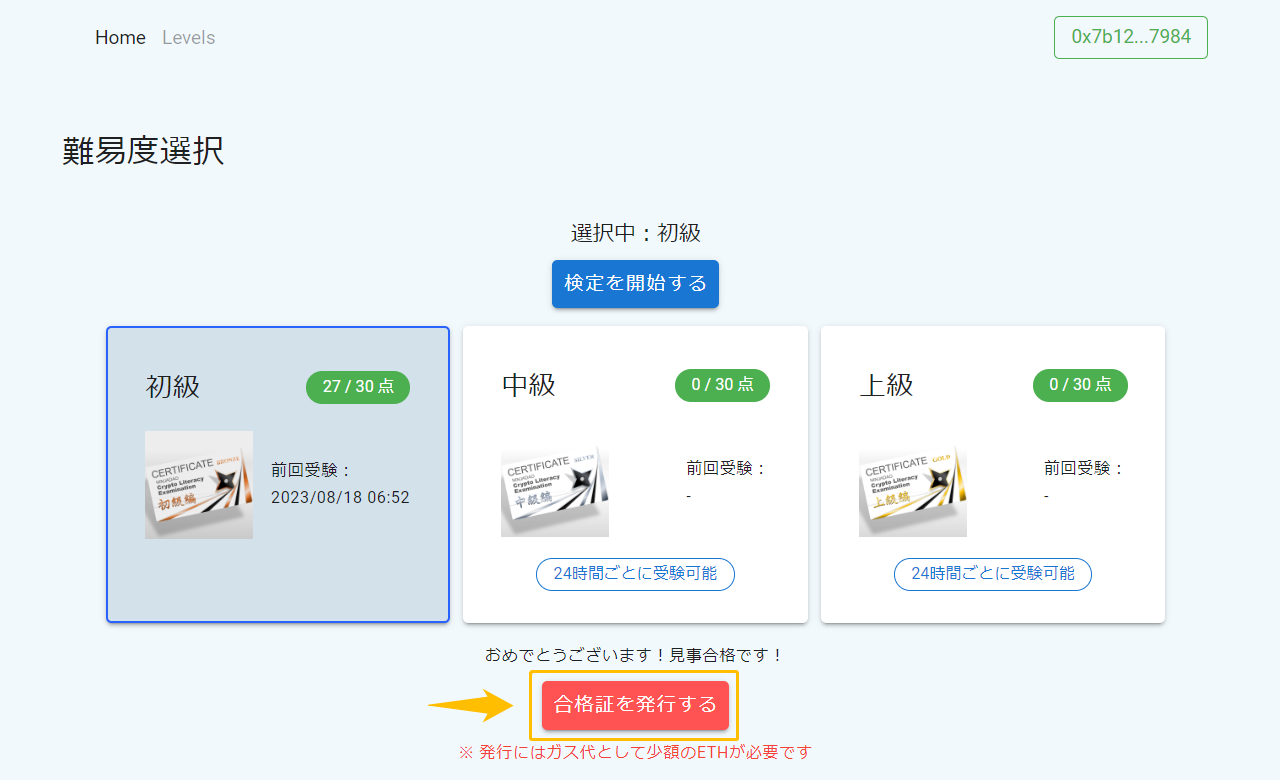Click 24時間ごとに受験可能 chip on 中級 card

point(635,574)
